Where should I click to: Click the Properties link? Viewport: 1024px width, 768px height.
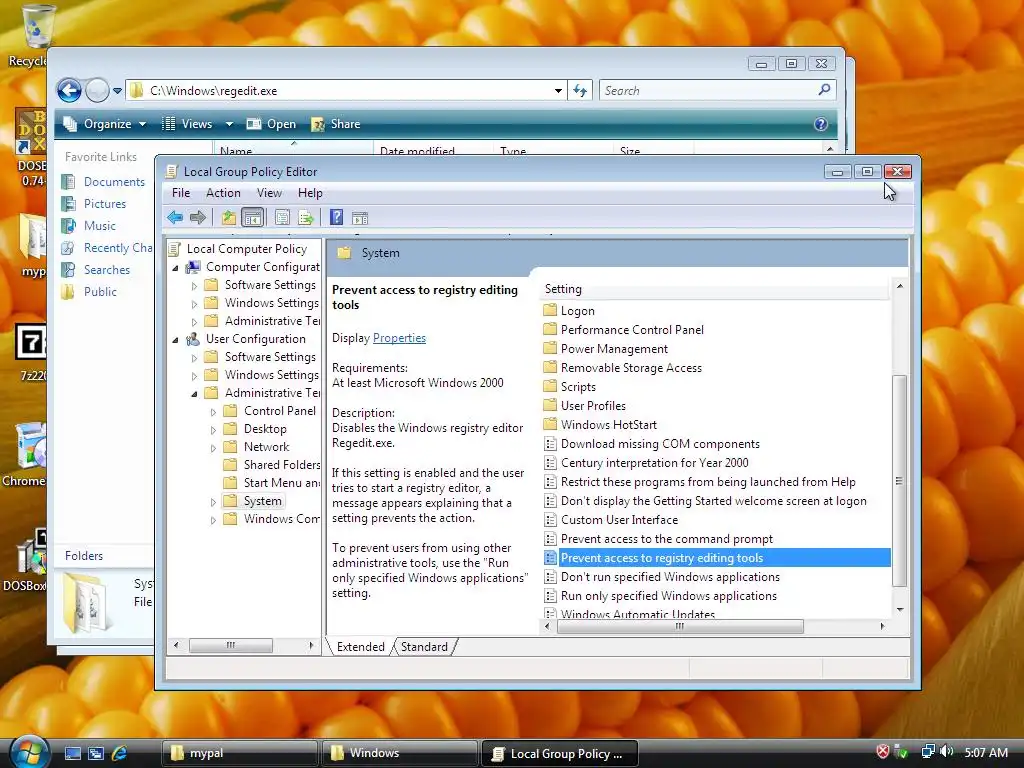[x=399, y=338]
